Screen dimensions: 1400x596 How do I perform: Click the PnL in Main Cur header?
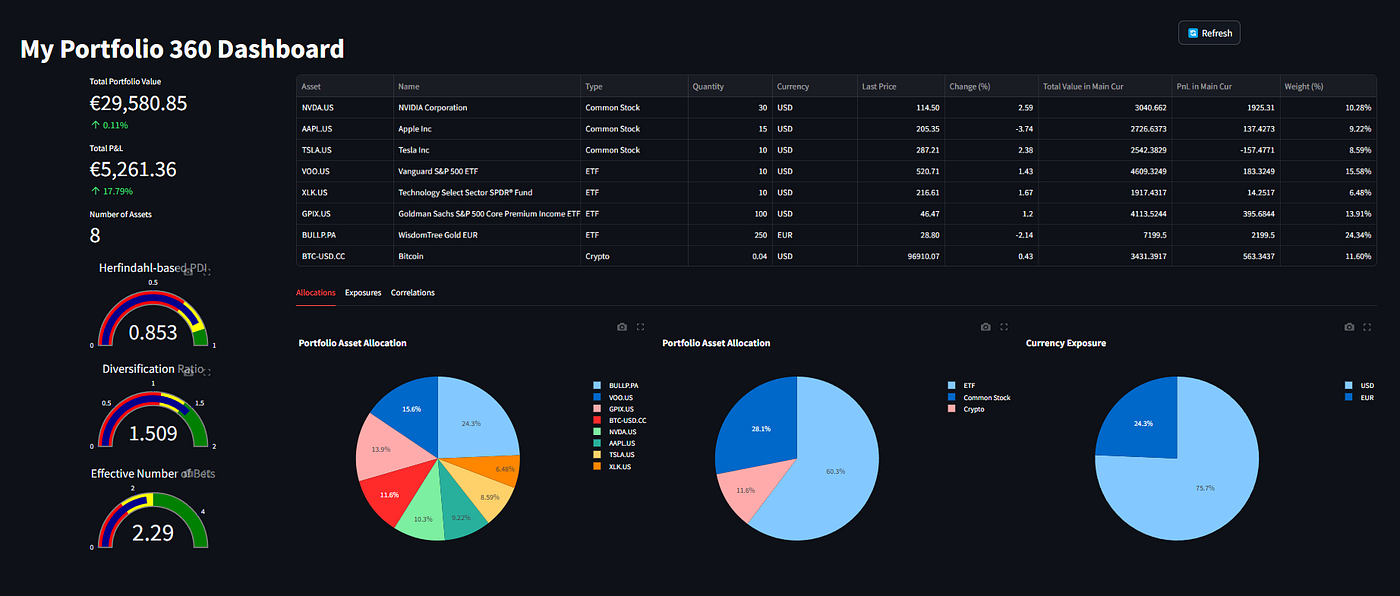click(1226, 86)
